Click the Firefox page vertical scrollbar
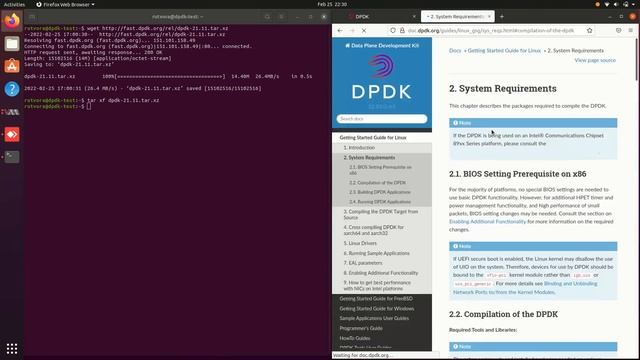The width and height of the screenshot is (640, 360). pyautogui.click(x=637, y=60)
